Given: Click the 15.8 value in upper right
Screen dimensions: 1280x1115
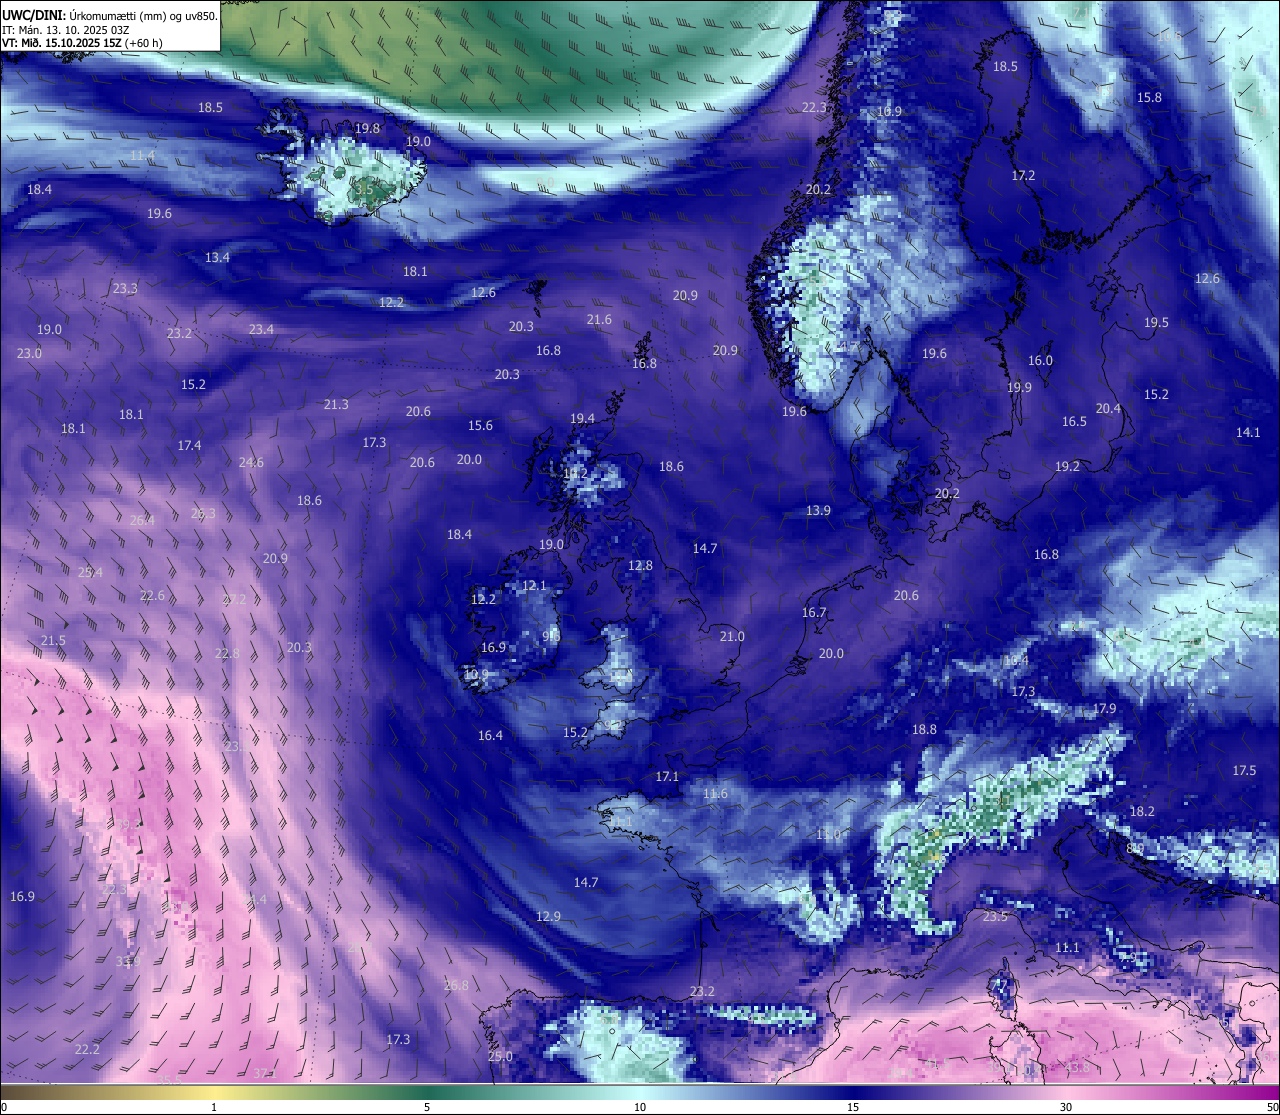Looking at the screenshot, I should tap(1149, 98).
